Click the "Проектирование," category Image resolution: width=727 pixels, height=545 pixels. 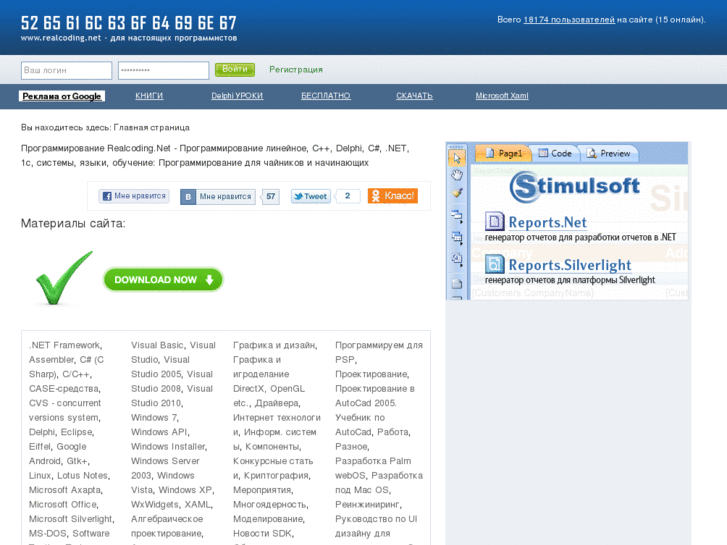point(372,374)
